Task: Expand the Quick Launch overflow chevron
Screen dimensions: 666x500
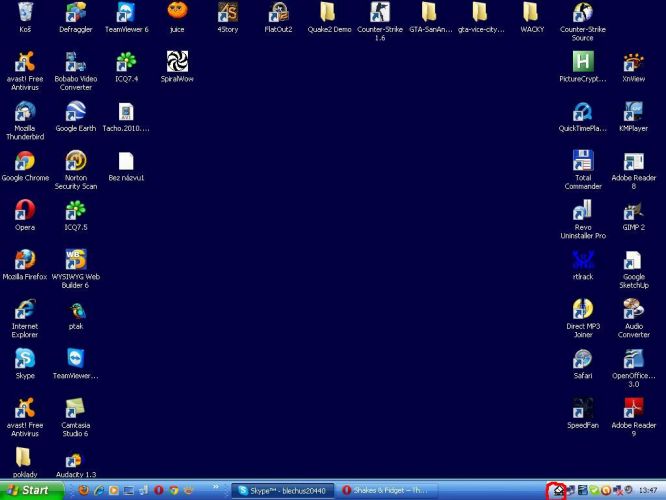Action: point(215,487)
